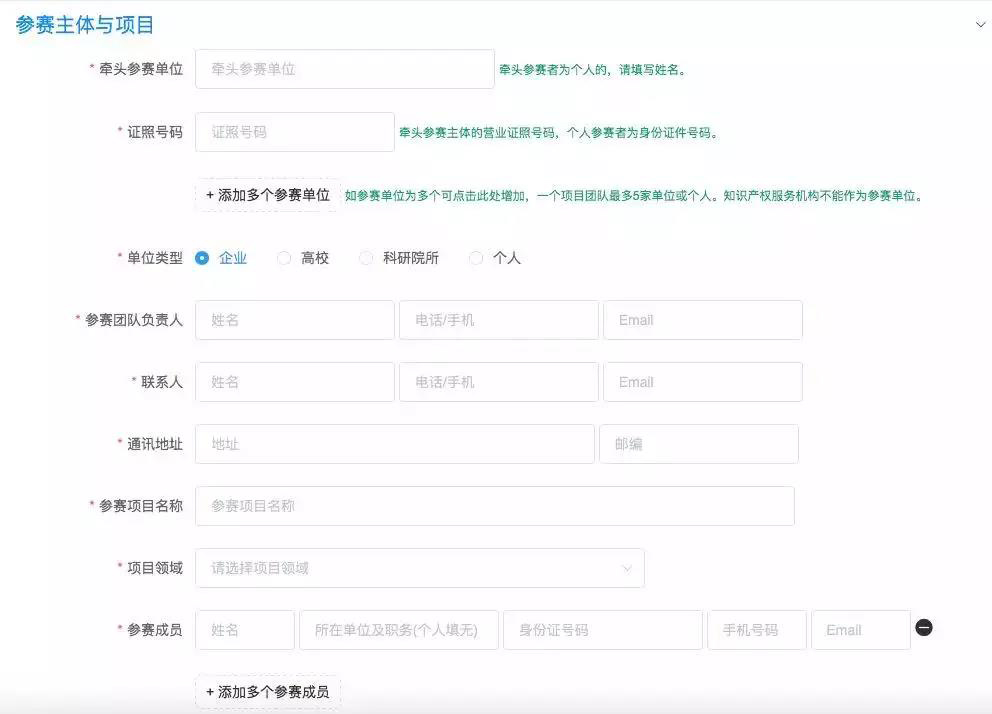
Task: Click the 单位类型 field label
Action: (x=154, y=258)
